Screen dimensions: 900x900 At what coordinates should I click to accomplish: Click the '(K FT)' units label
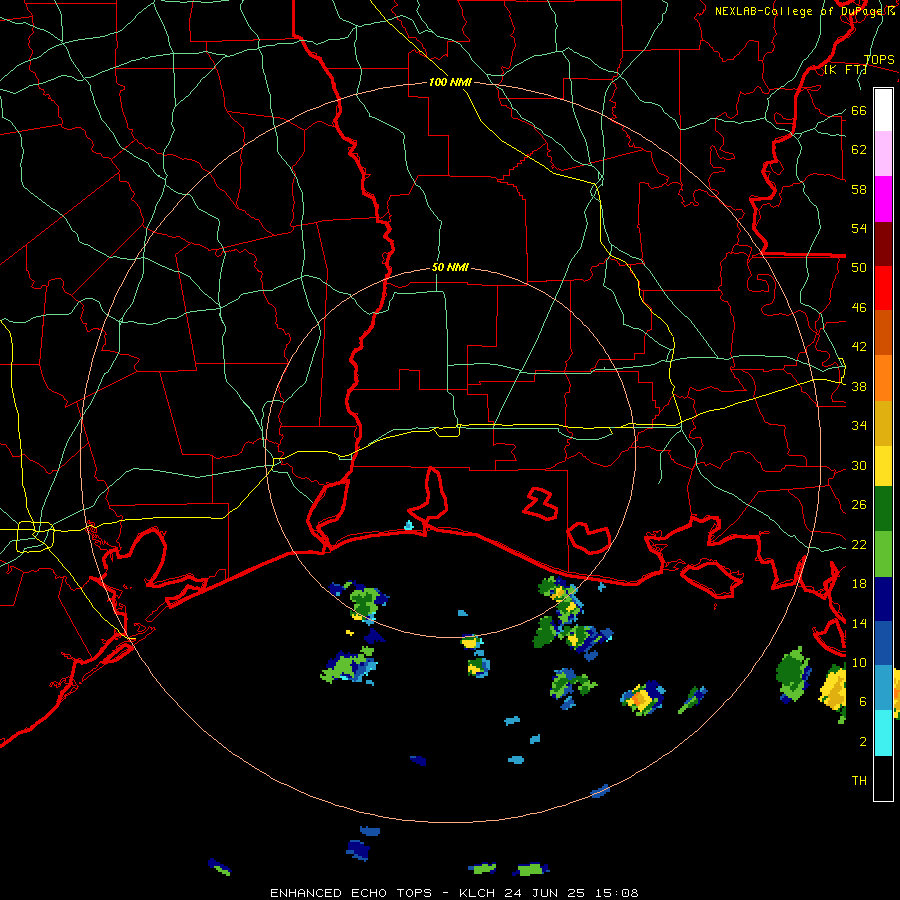coord(846,70)
